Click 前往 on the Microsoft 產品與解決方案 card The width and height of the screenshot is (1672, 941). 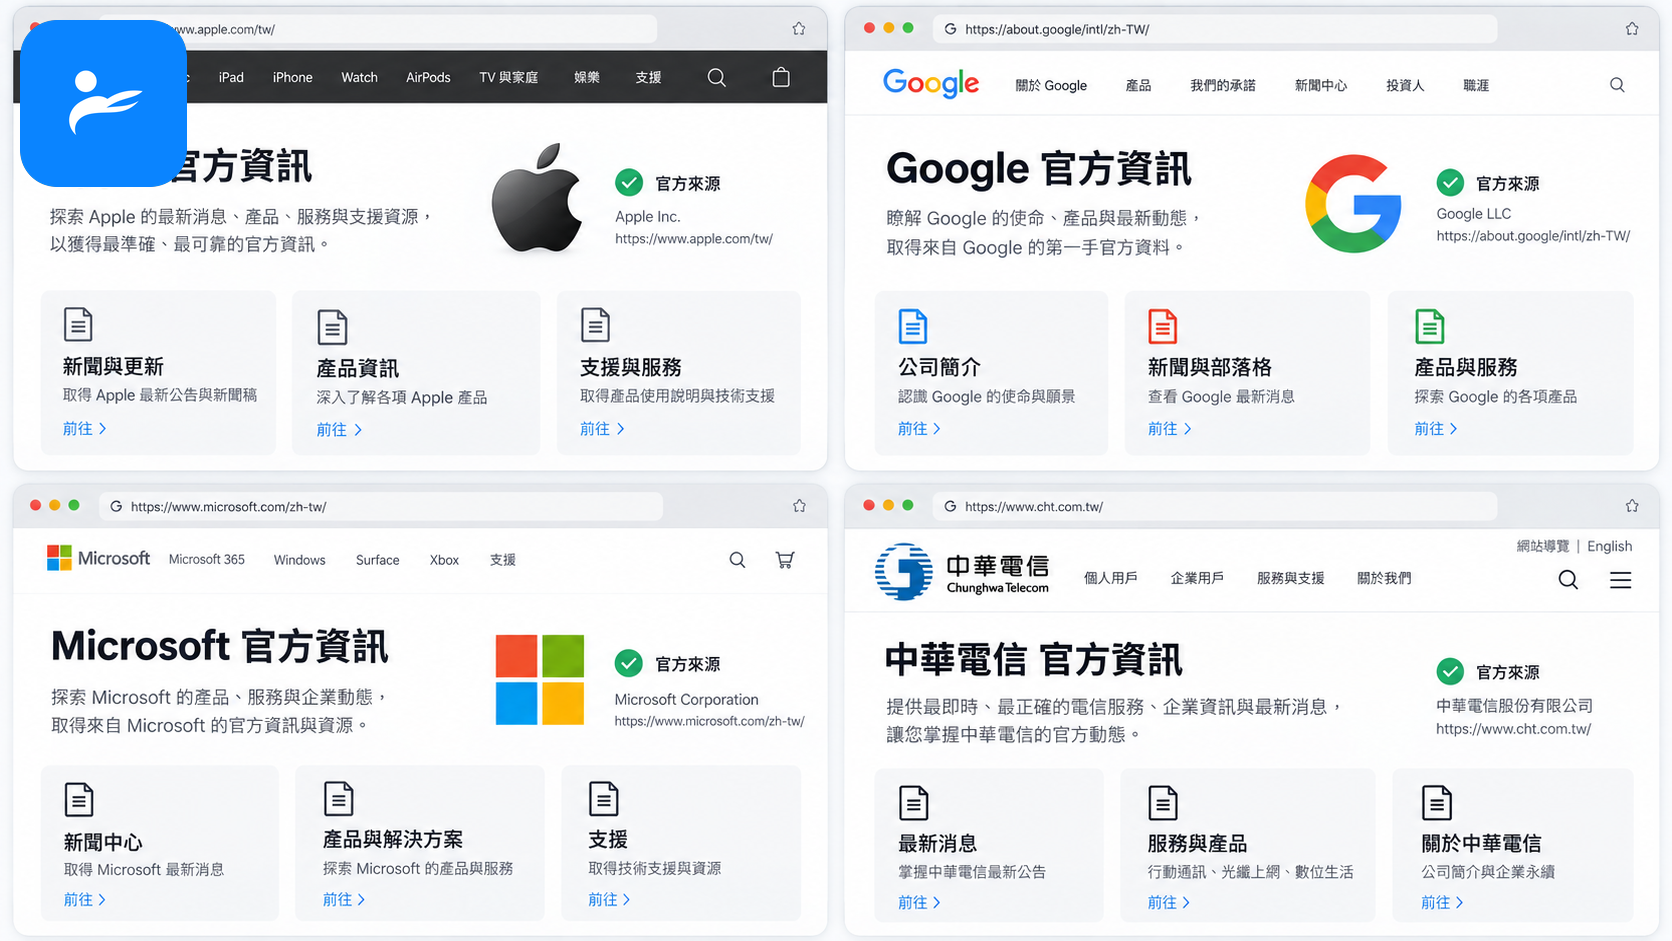click(344, 899)
